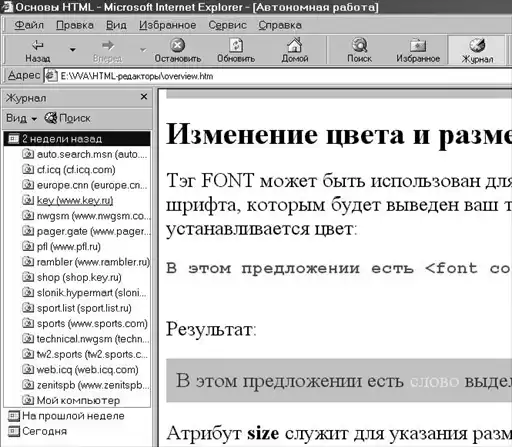Select Мой компьютер history entry

pyautogui.click(x=78, y=400)
